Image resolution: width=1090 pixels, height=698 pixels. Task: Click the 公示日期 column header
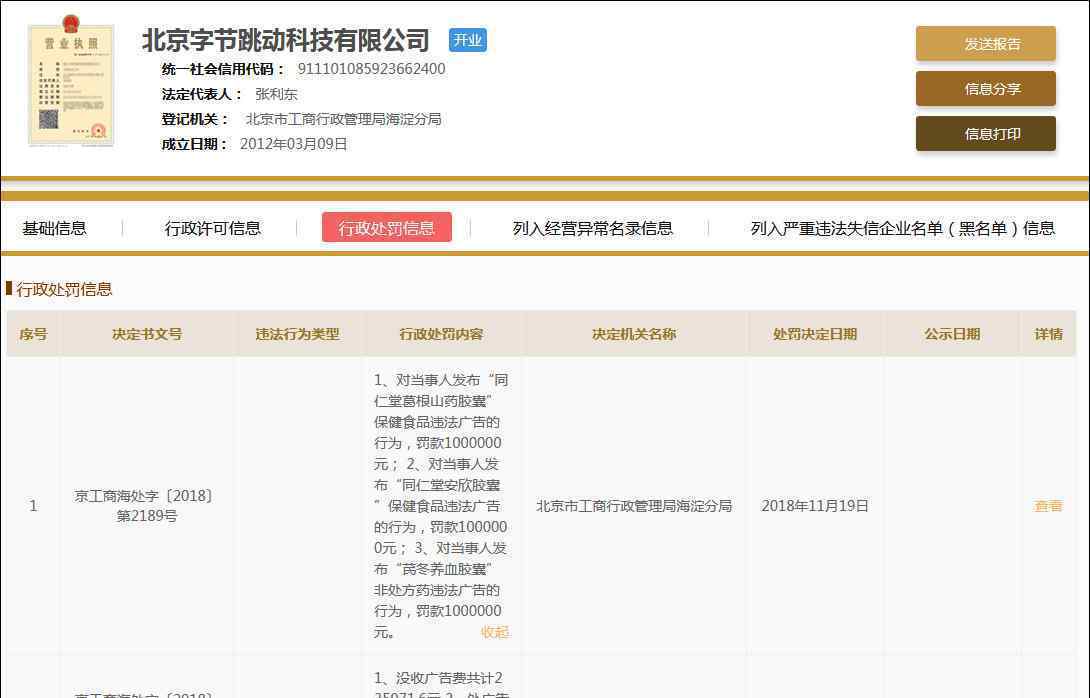[x=952, y=334]
